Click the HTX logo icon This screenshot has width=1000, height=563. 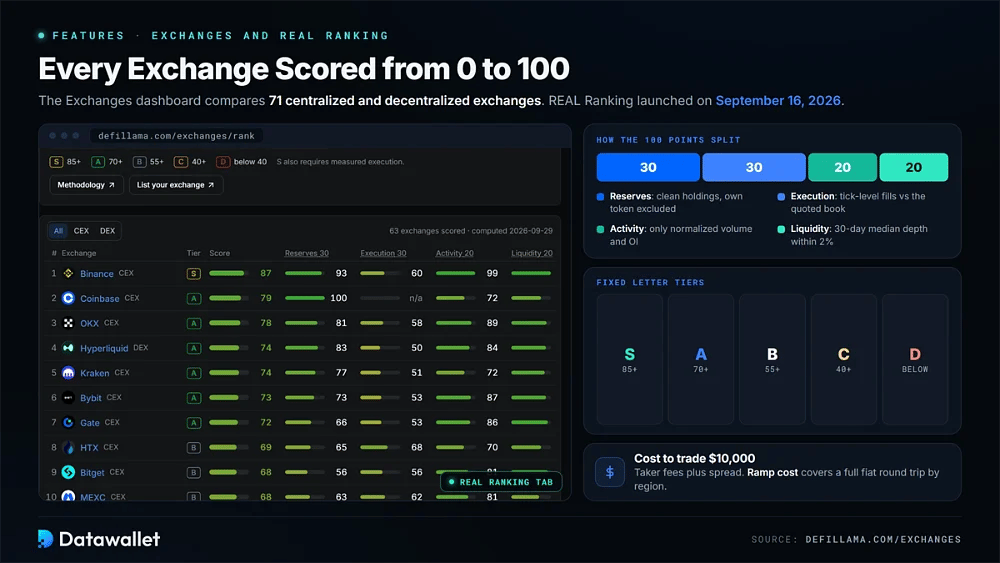(68, 448)
